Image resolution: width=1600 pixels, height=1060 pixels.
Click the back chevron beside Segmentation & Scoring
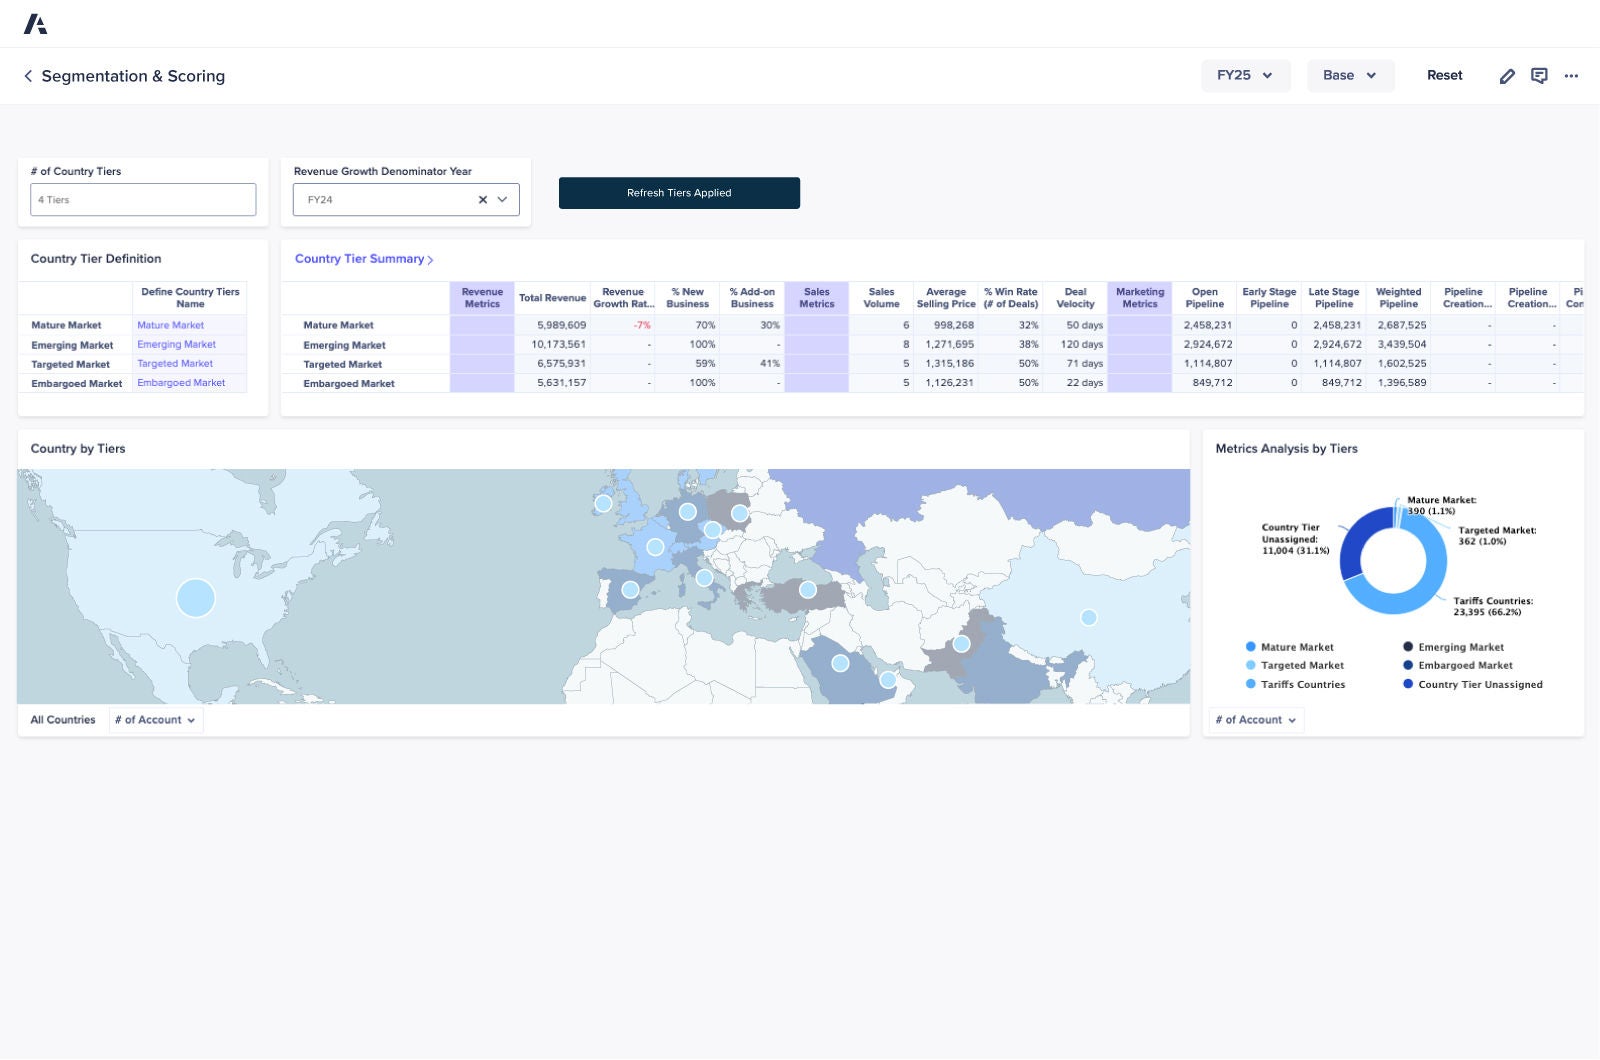tap(28, 76)
